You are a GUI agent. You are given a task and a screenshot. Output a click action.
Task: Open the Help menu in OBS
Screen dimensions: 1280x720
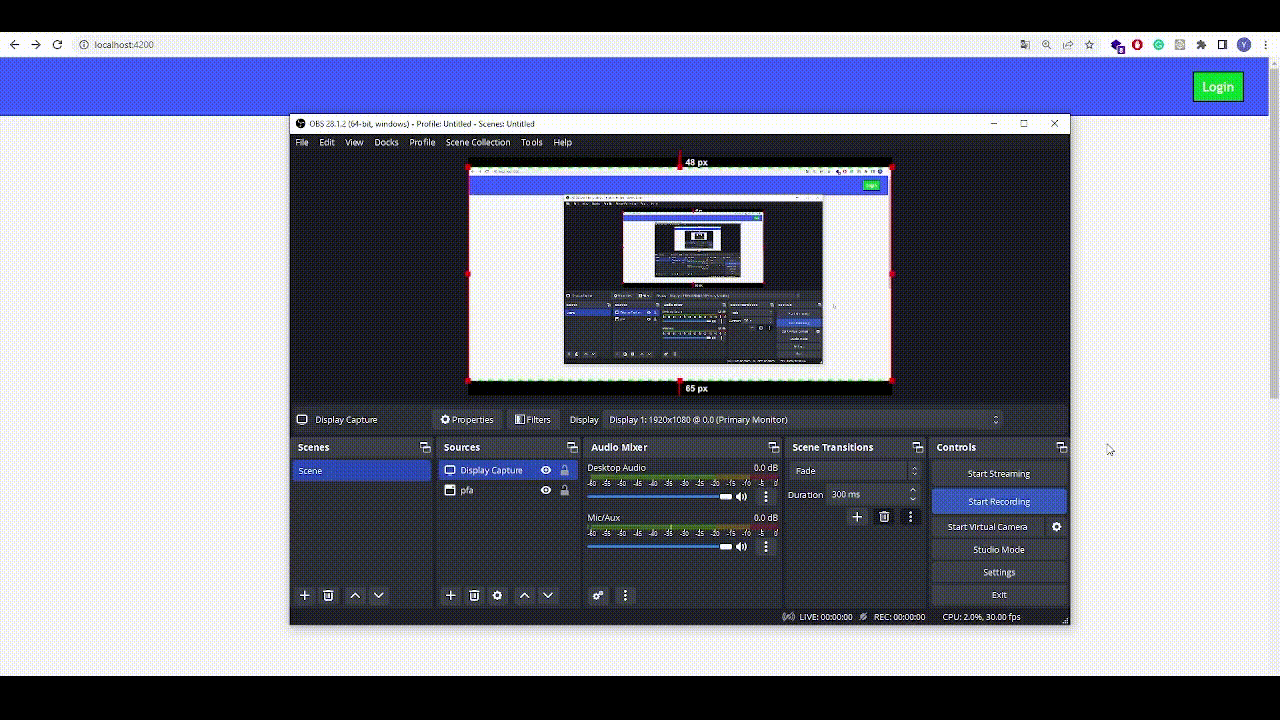coord(563,142)
